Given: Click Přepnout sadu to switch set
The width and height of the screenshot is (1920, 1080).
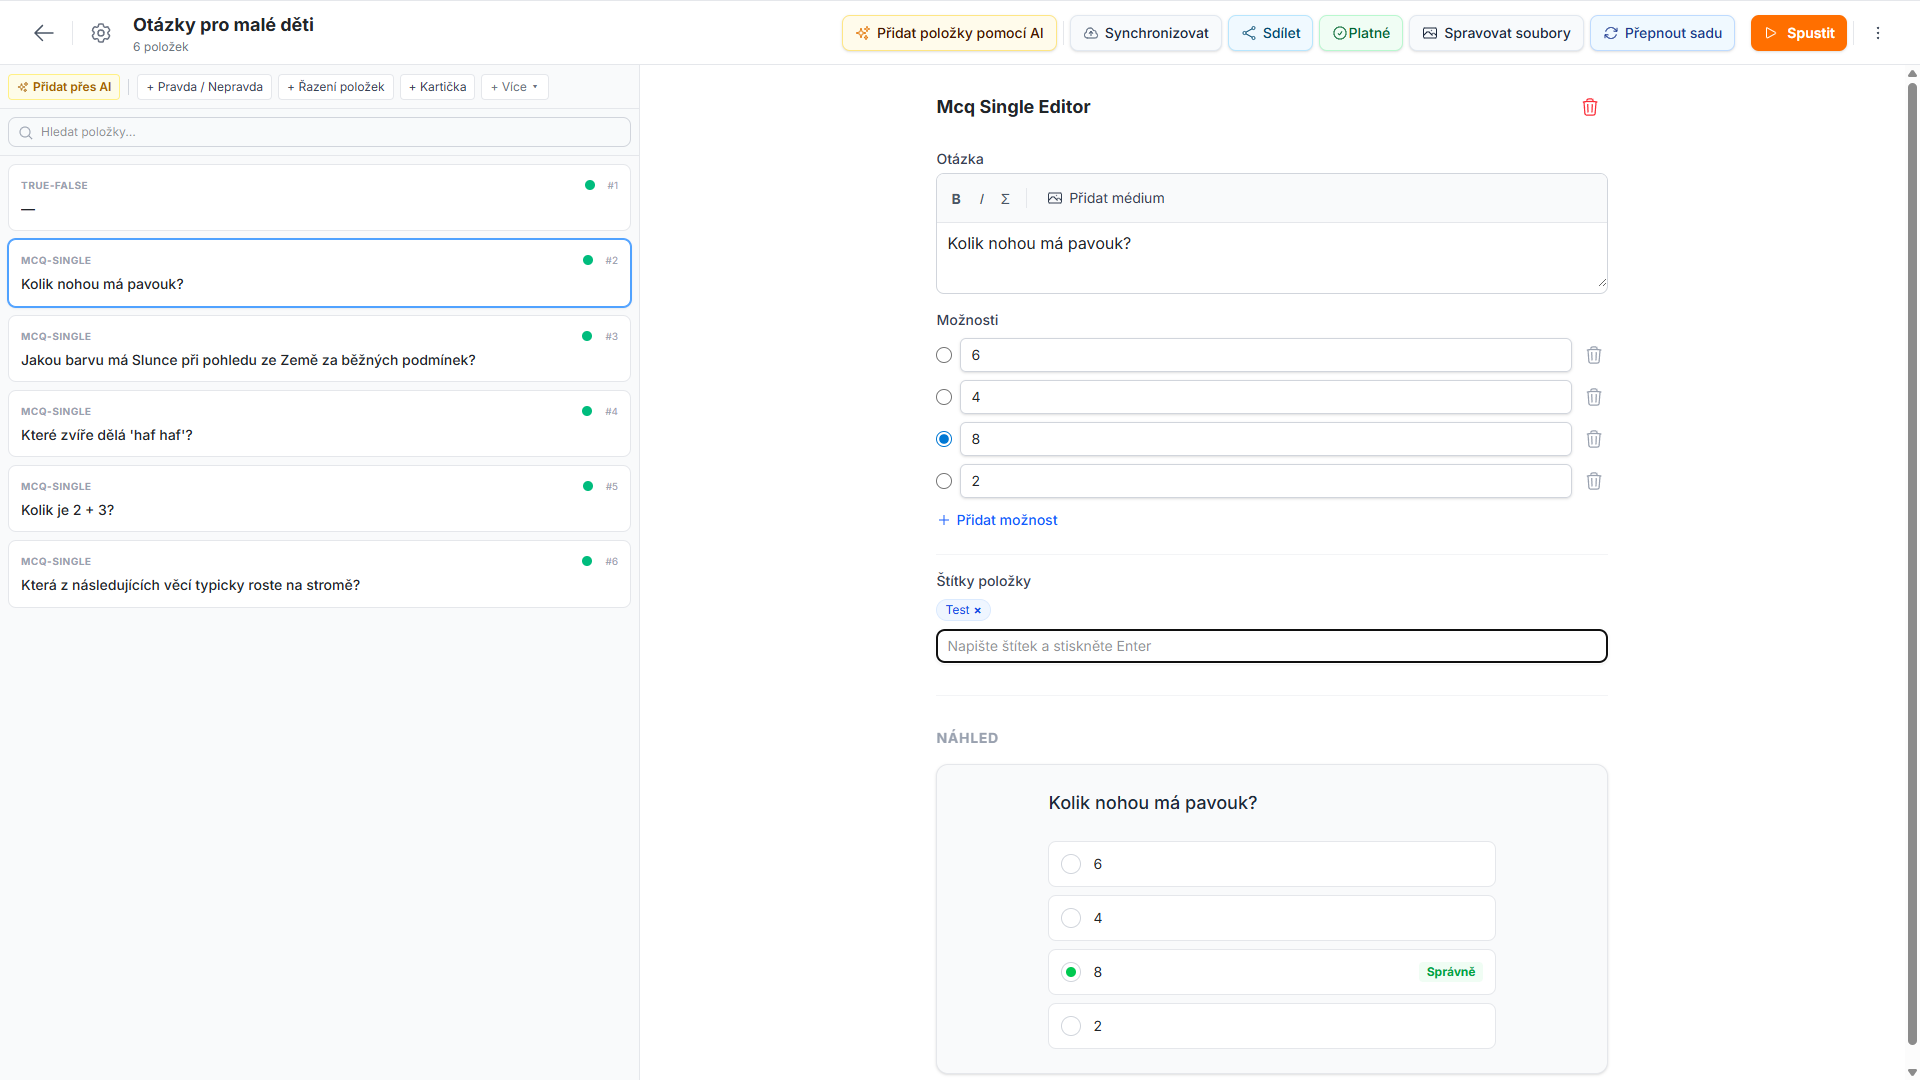Looking at the screenshot, I should (x=1662, y=33).
